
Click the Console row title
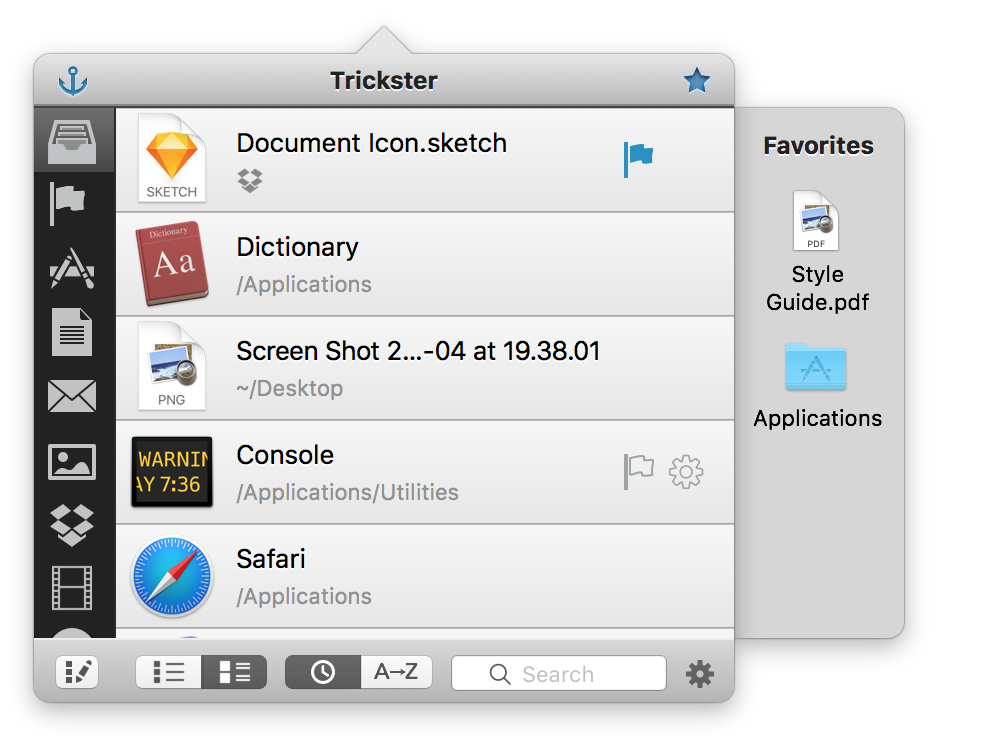click(x=285, y=455)
